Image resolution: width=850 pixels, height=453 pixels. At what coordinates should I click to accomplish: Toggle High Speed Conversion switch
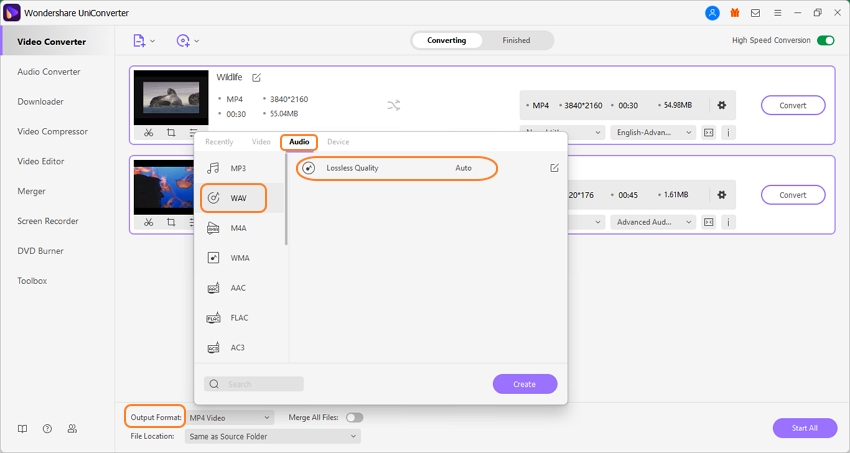coord(825,41)
